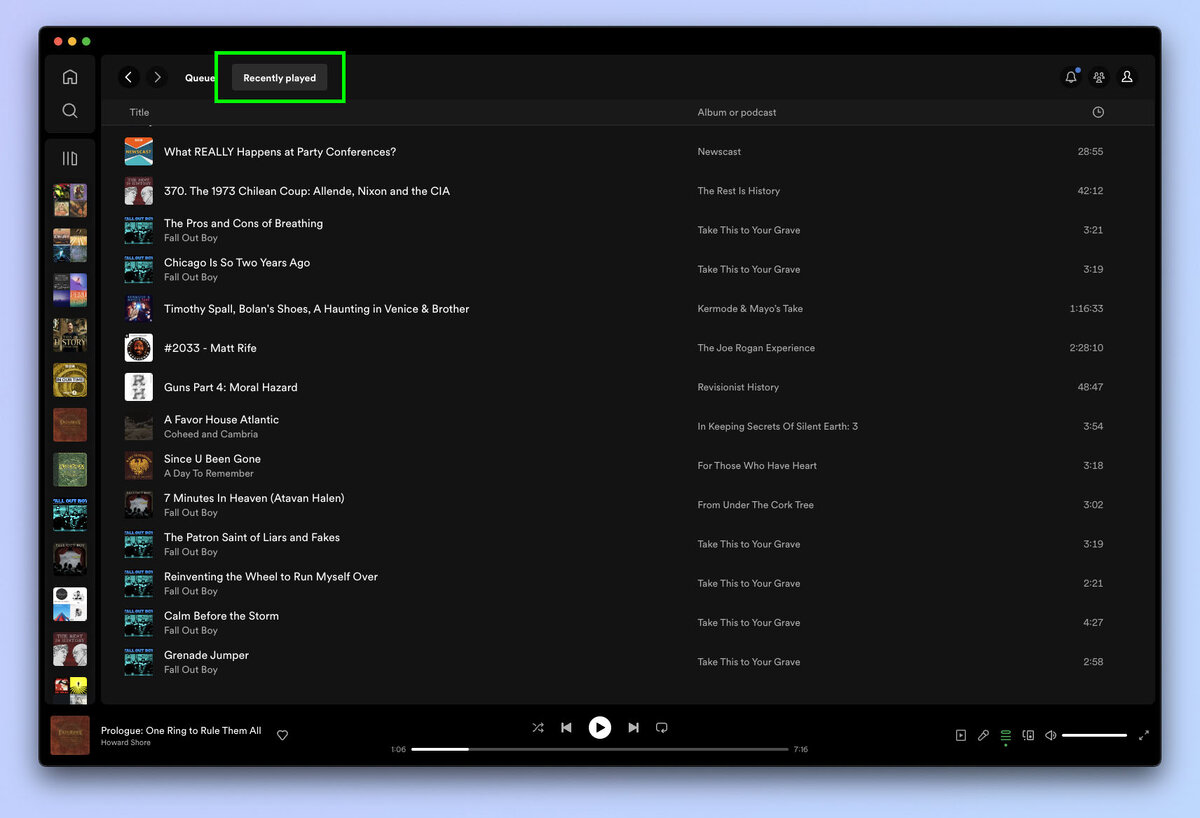Click the Album or podcast column header
The width and height of the screenshot is (1200, 818).
(x=737, y=112)
